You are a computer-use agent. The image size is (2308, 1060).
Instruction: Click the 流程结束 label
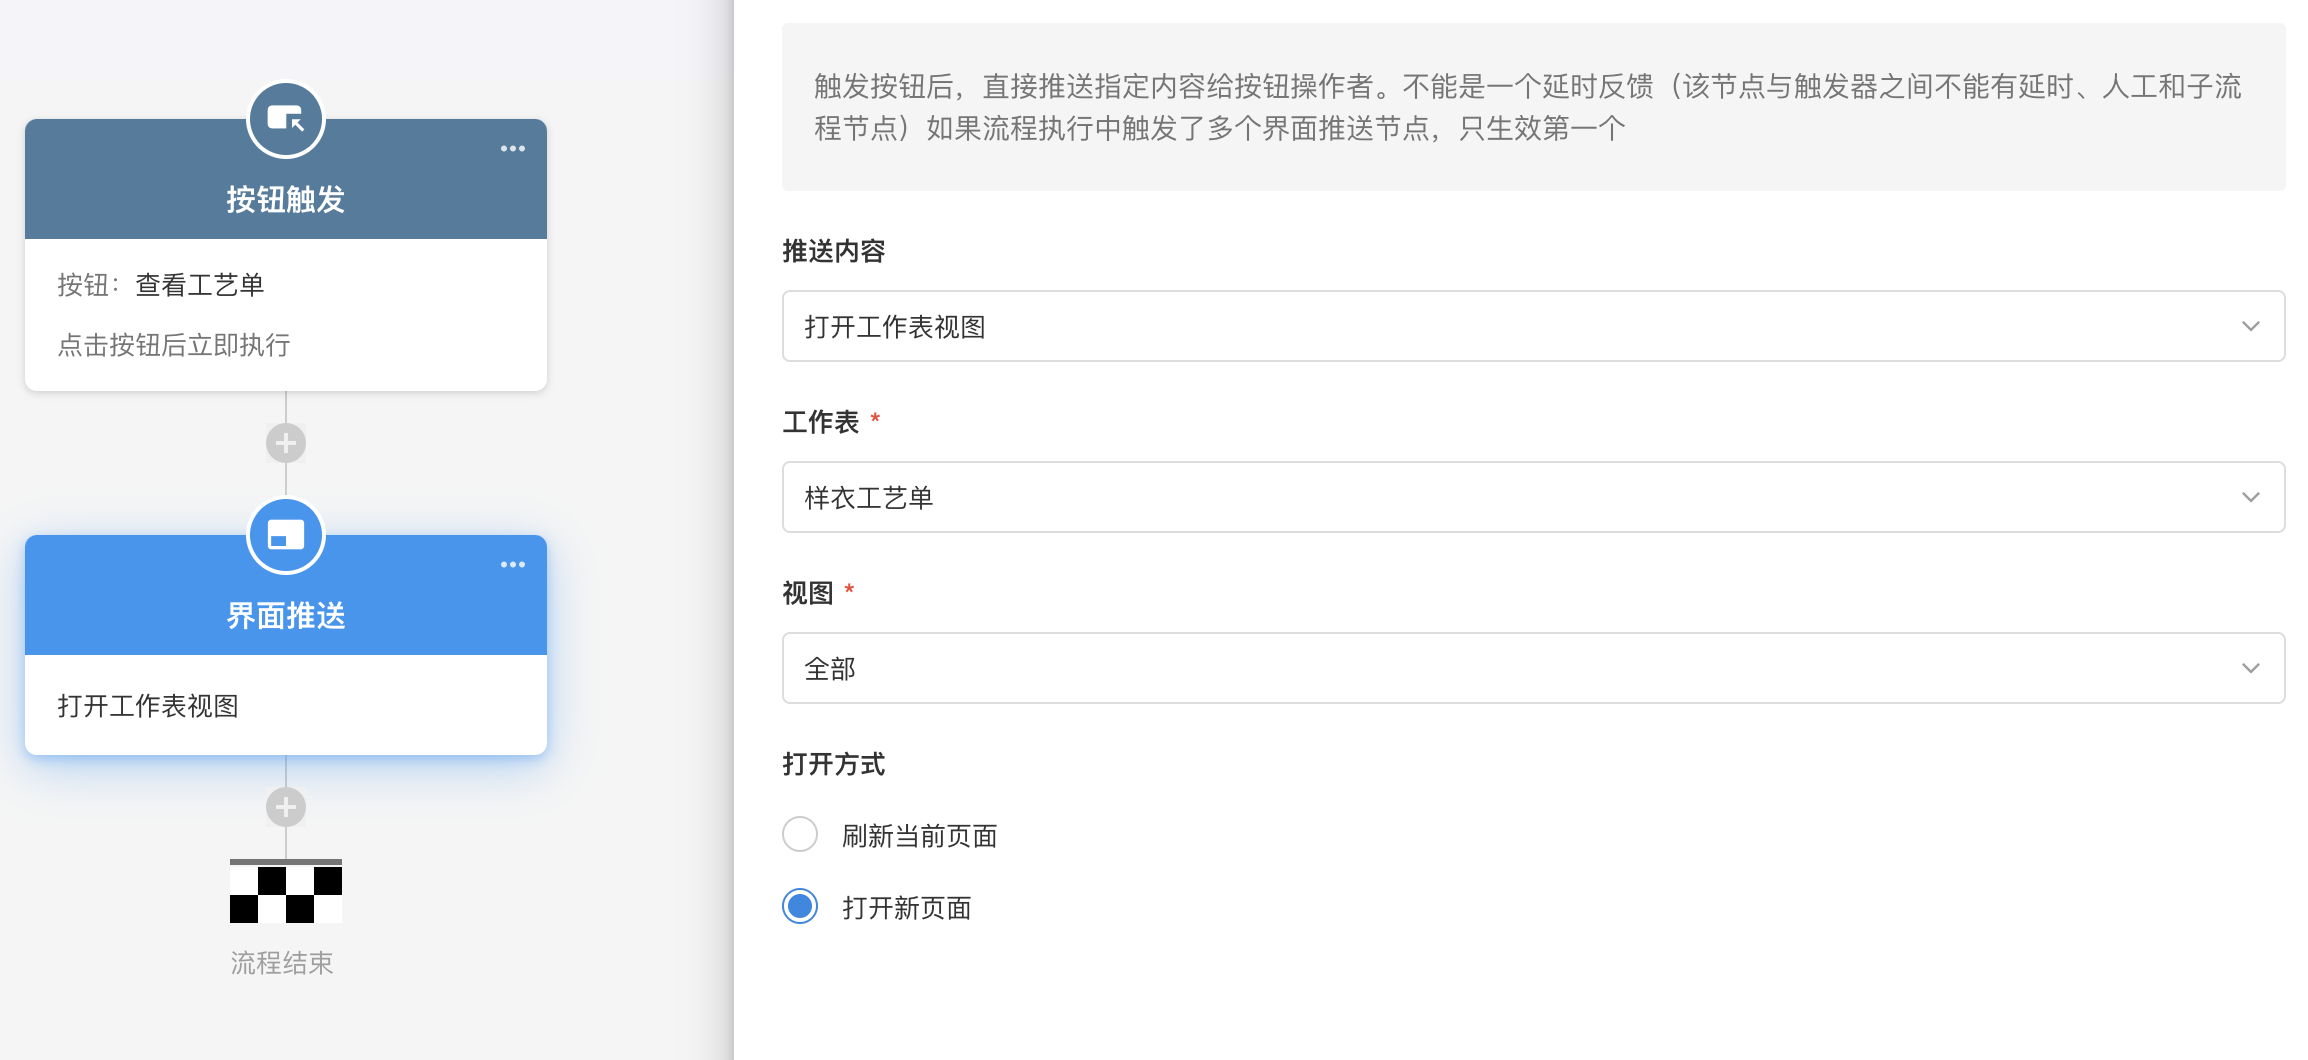pyautogui.click(x=282, y=963)
